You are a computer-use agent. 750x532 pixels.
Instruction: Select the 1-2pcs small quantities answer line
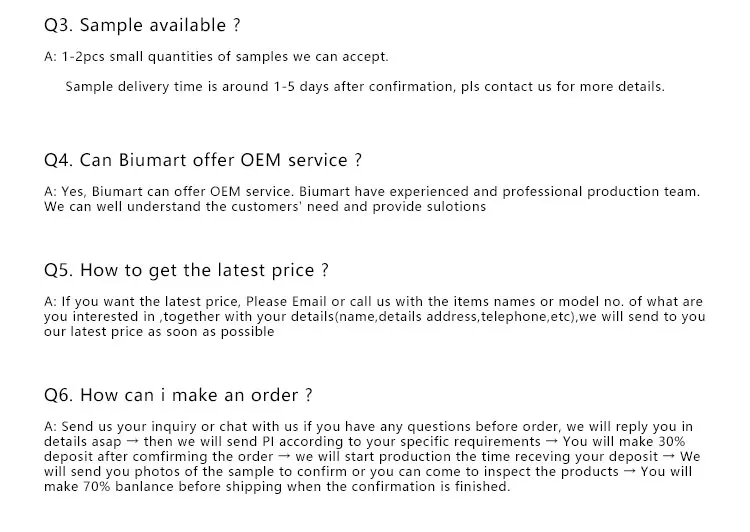(x=216, y=56)
